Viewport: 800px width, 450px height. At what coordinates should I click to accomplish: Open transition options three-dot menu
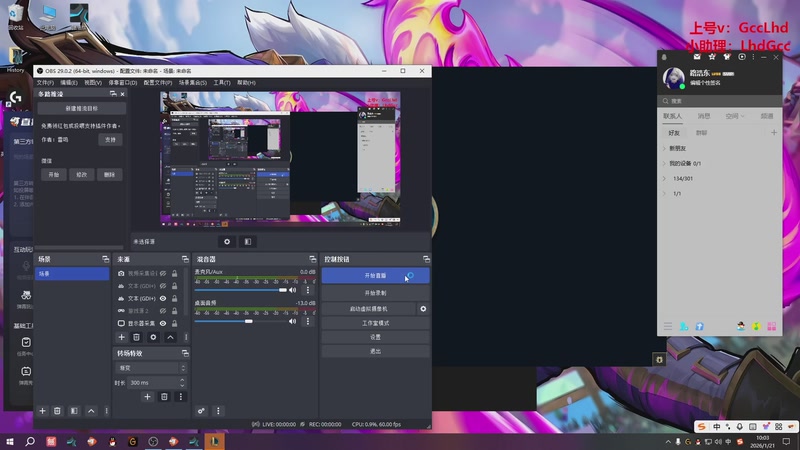181,396
